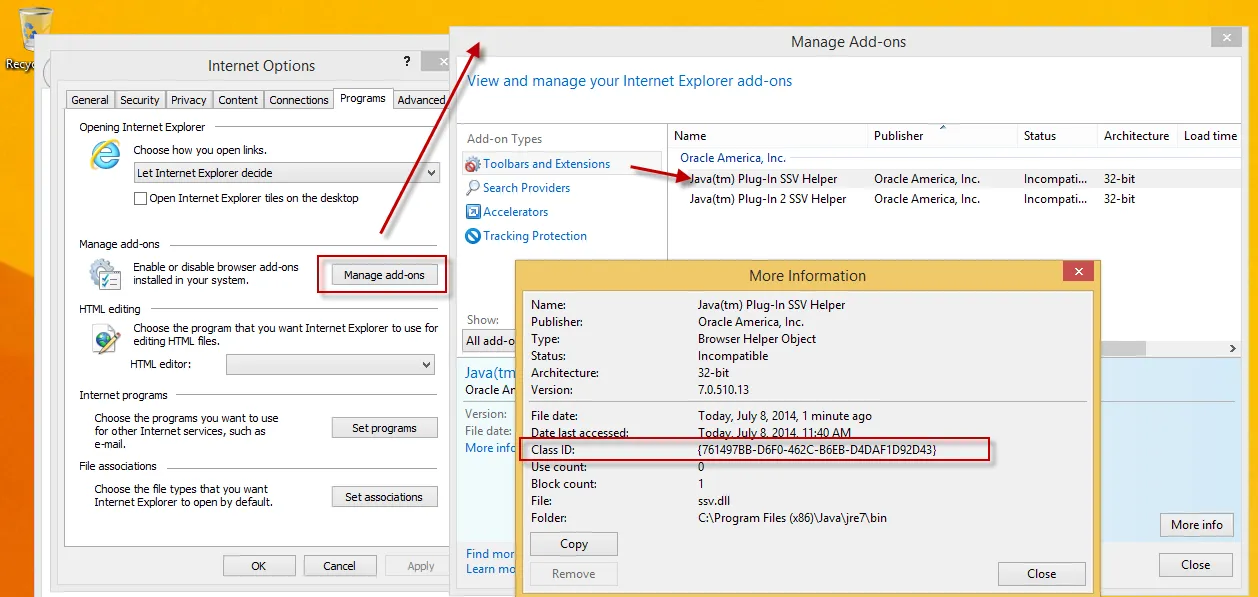
Task: Switch to the Connections tab
Action: point(299,100)
